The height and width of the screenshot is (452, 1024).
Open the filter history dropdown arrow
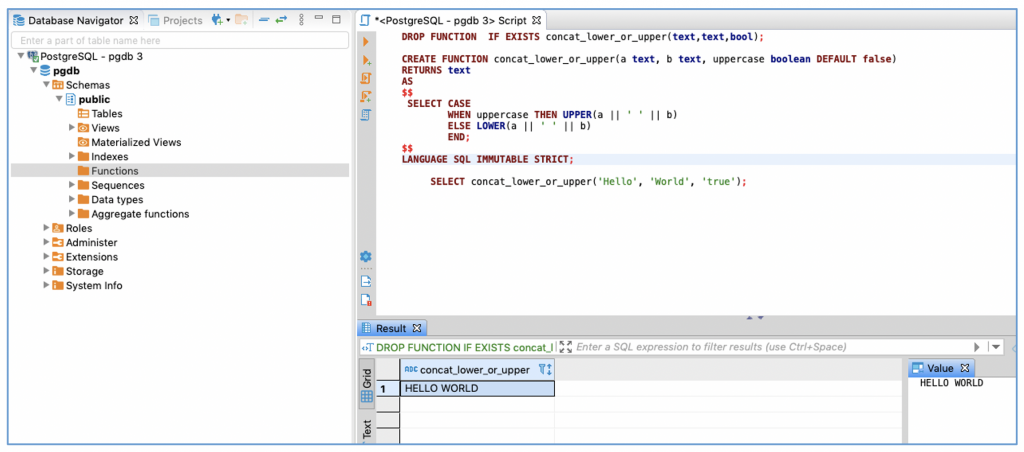[994, 347]
